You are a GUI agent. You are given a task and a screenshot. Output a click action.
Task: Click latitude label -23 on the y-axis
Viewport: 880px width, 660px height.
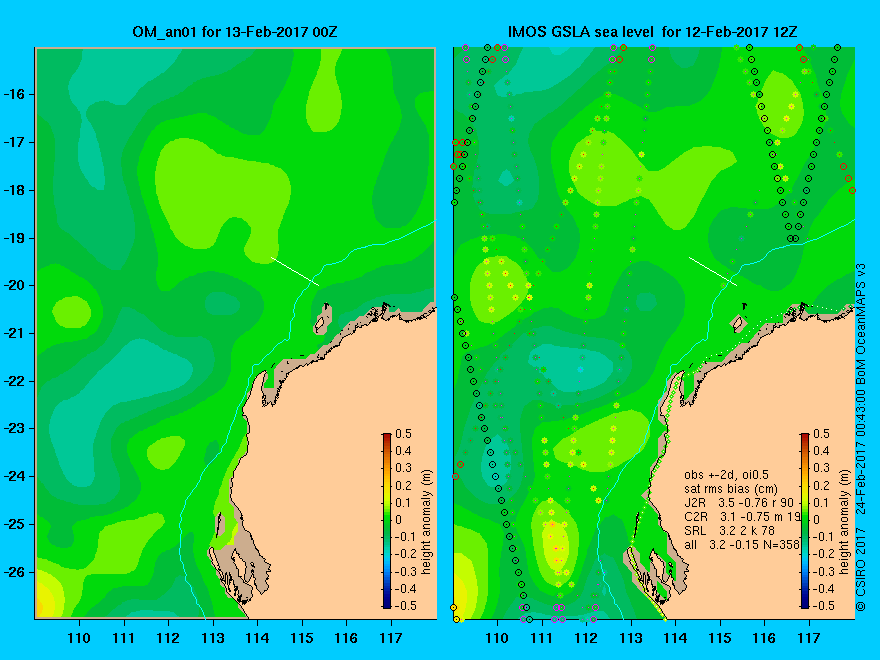coord(15,429)
